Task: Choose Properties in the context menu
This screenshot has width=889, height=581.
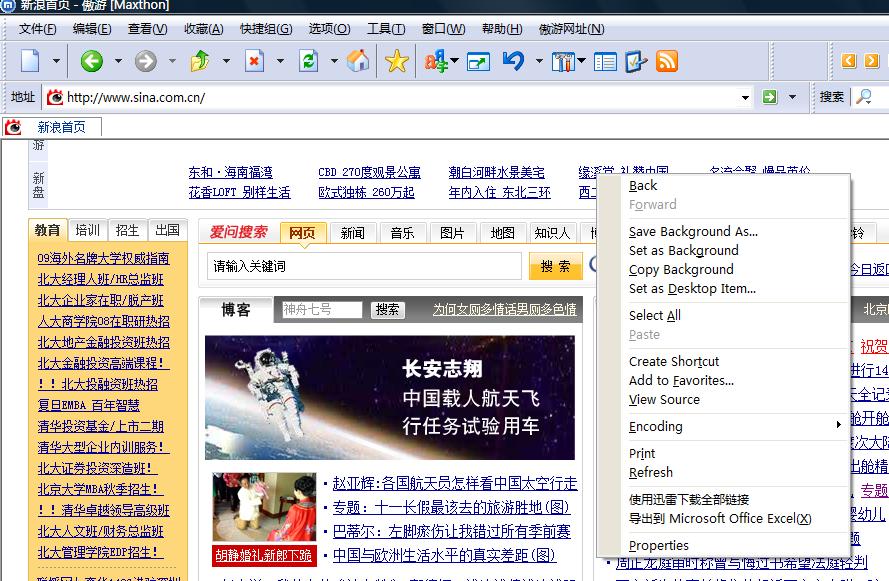Action: pyautogui.click(x=658, y=545)
